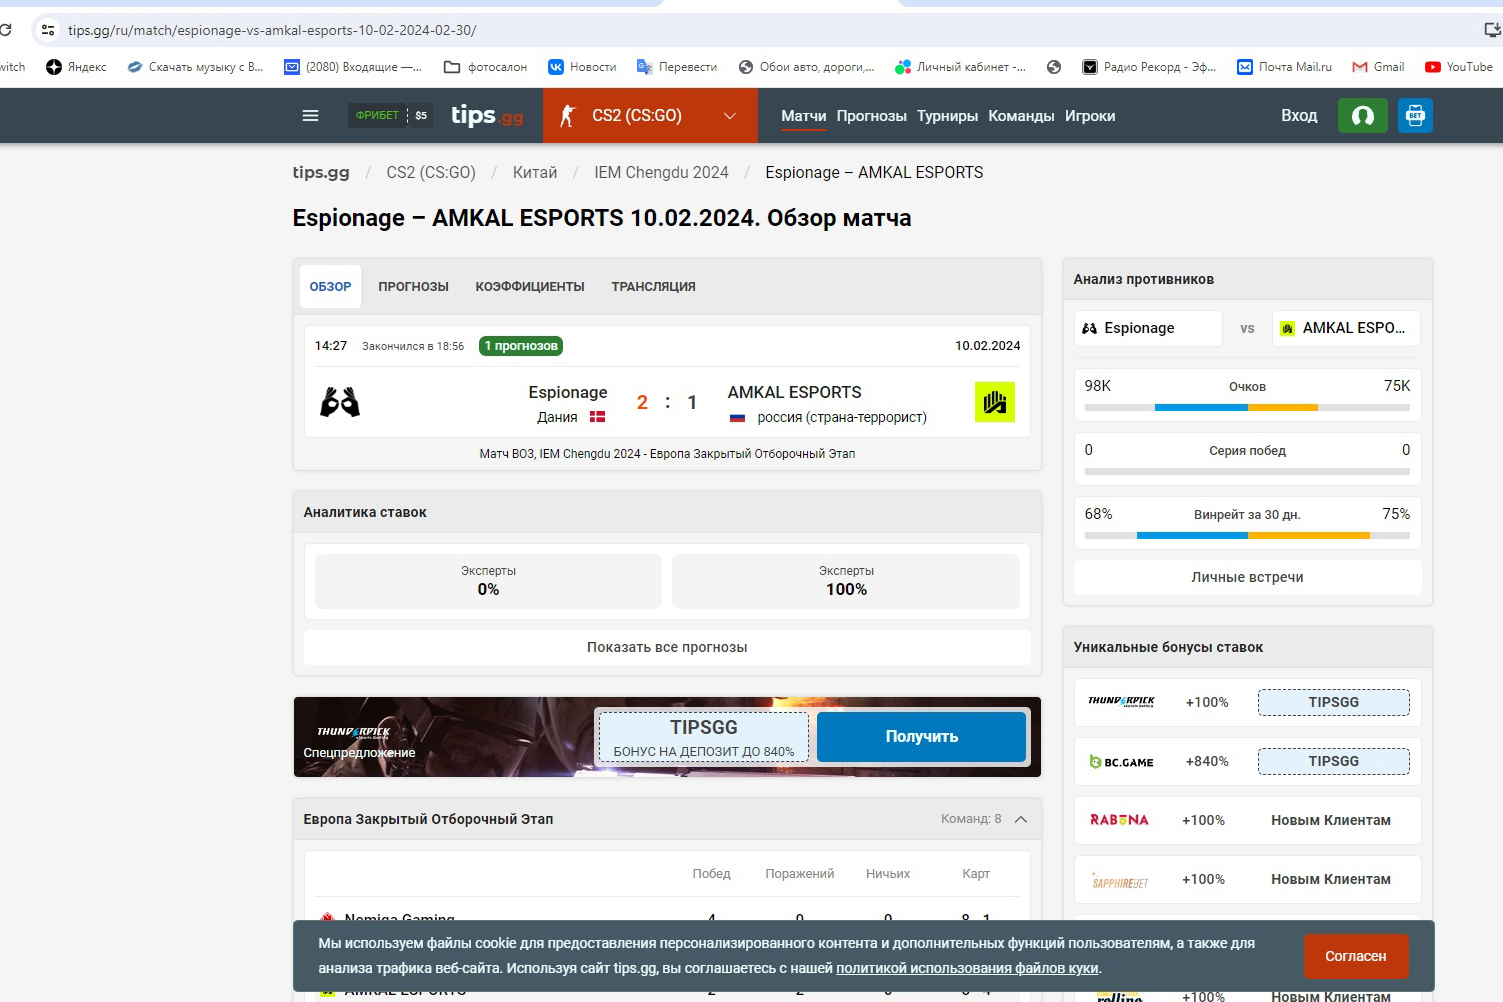Switch to the ПРОГНОЗЫ tab

tap(413, 287)
